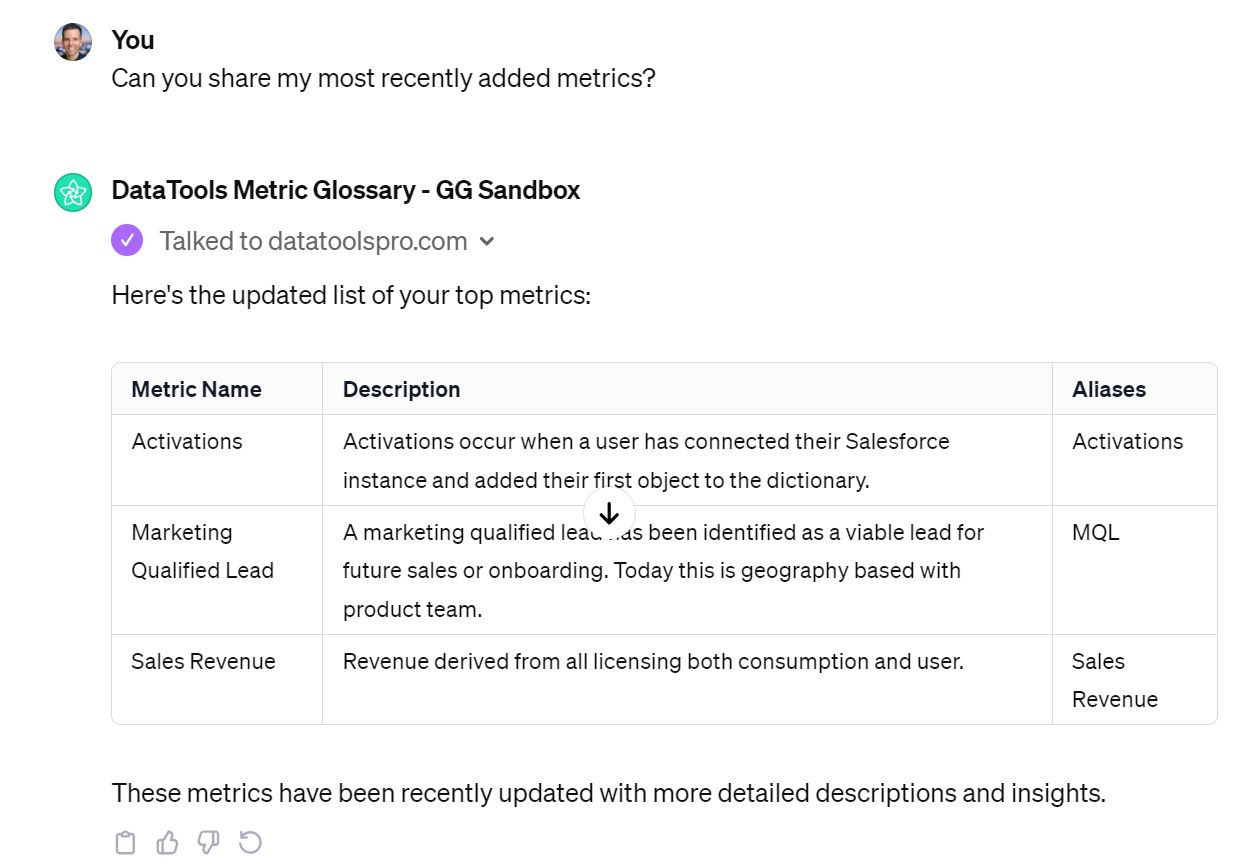1250x866 pixels.
Task: Click the 'Talked to datatoolspro.com' text
Action: pyautogui.click(x=313, y=241)
